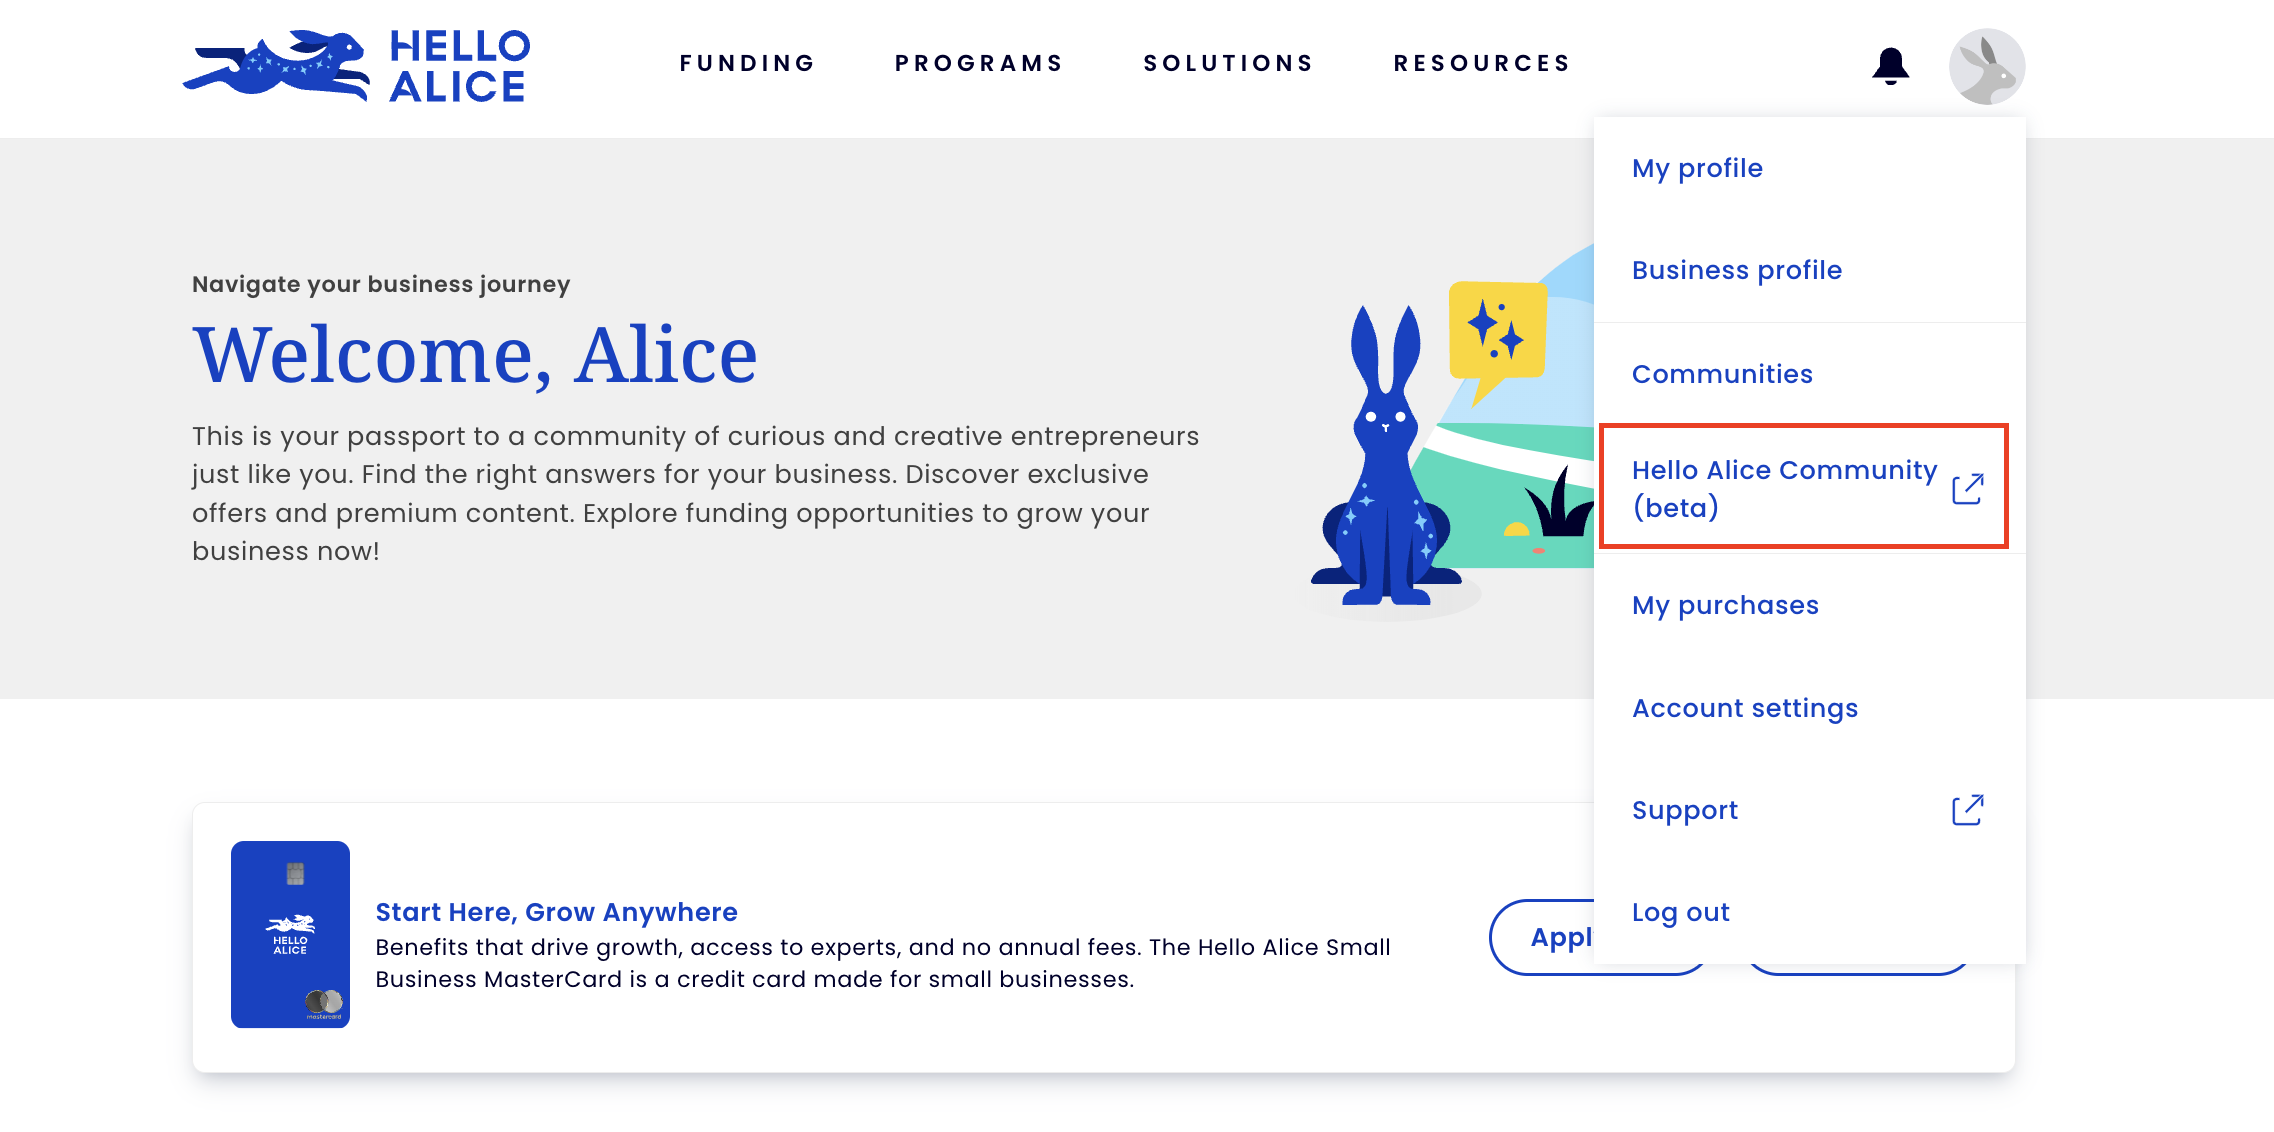Click the Start Here, Grow Anywhere link

556,912
